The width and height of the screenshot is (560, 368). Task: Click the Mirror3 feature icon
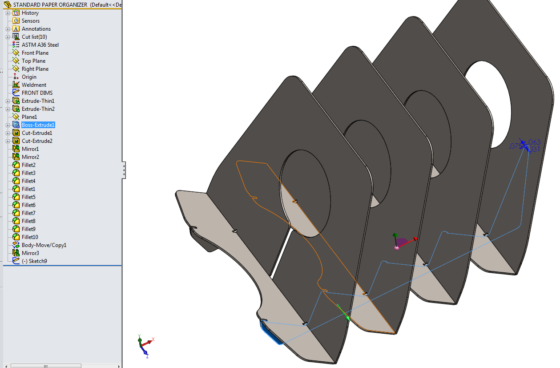[x=16, y=253]
